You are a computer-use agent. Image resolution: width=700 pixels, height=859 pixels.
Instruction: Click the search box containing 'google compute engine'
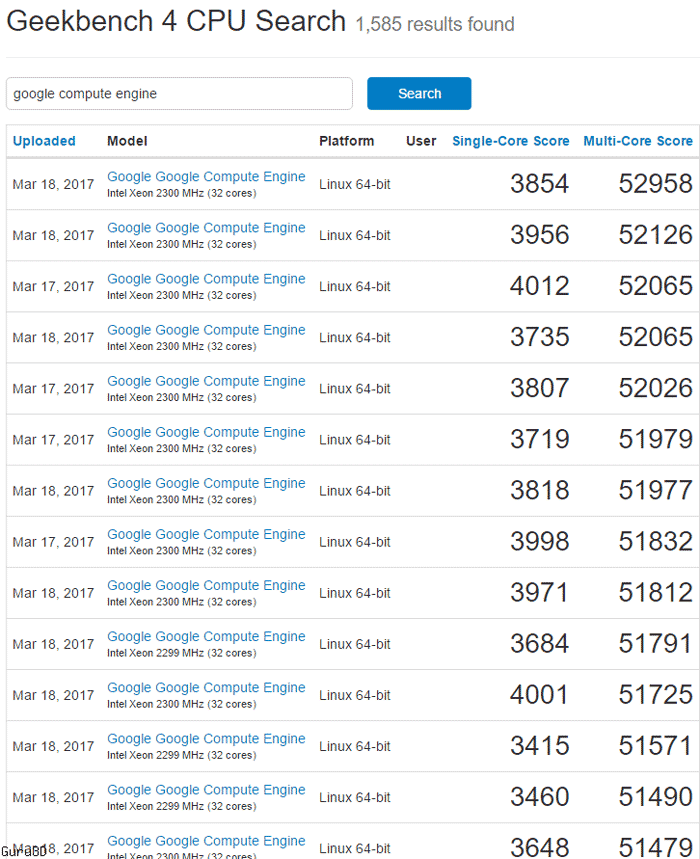pyautogui.click(x=180, y=94)
